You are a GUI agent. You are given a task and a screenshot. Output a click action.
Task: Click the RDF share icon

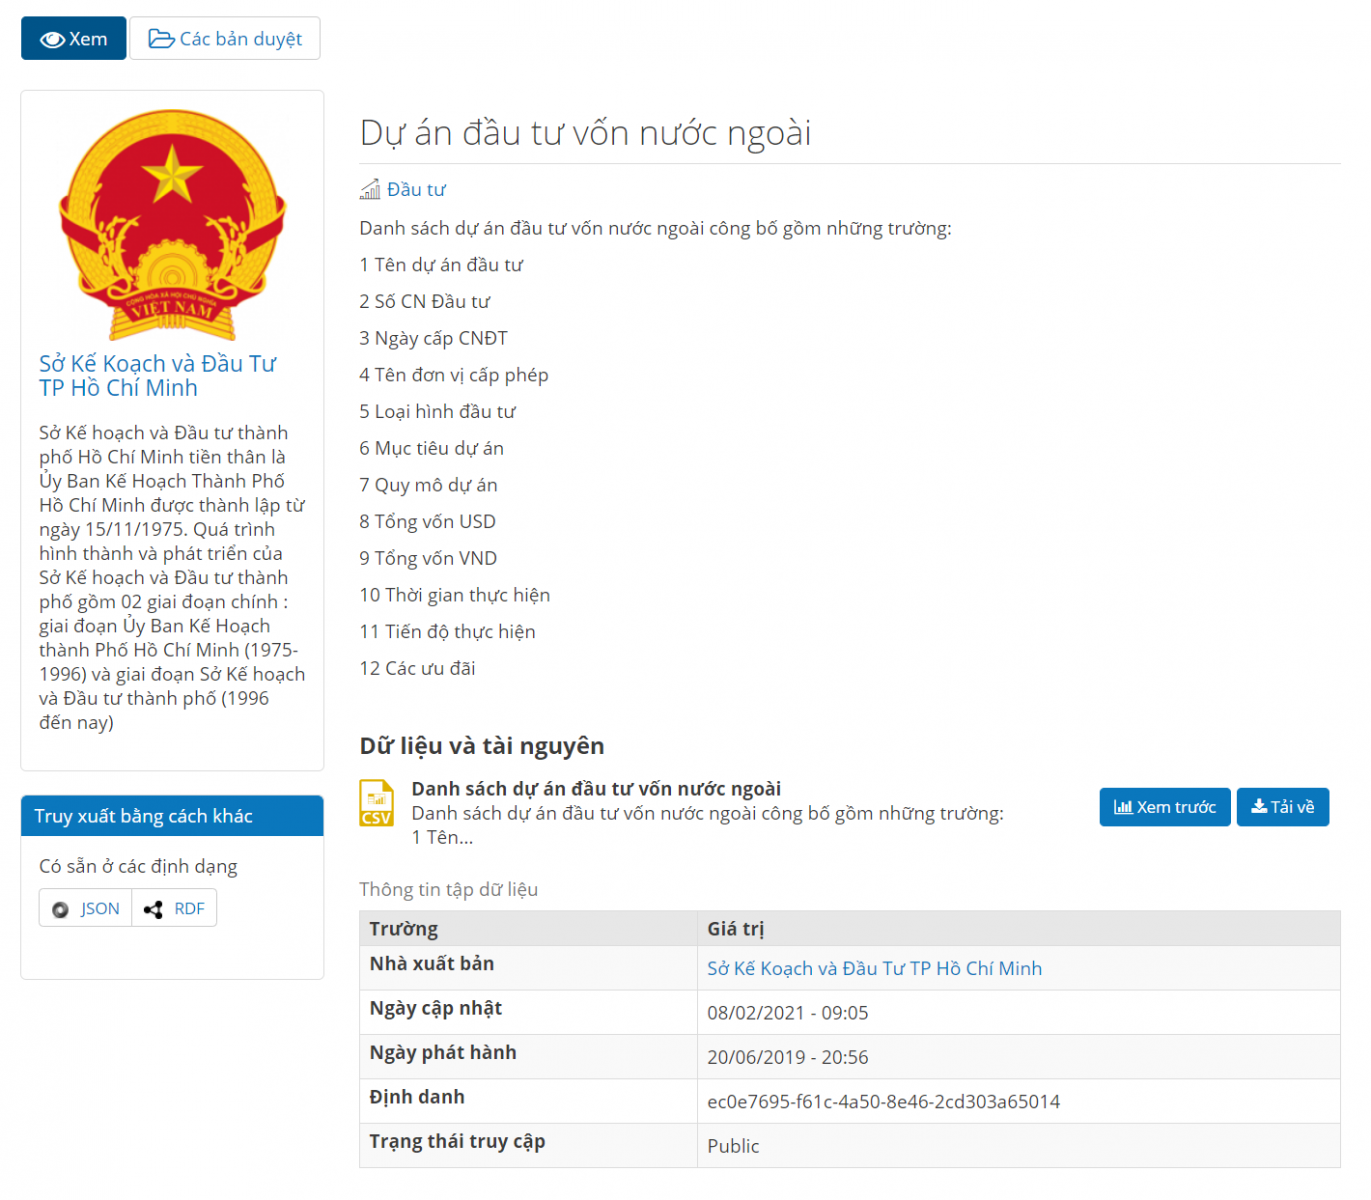153,909
